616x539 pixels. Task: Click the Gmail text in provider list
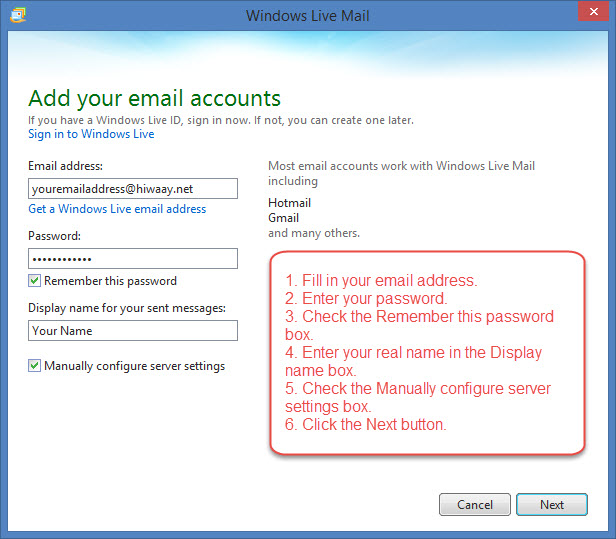(x=284, y=217)
